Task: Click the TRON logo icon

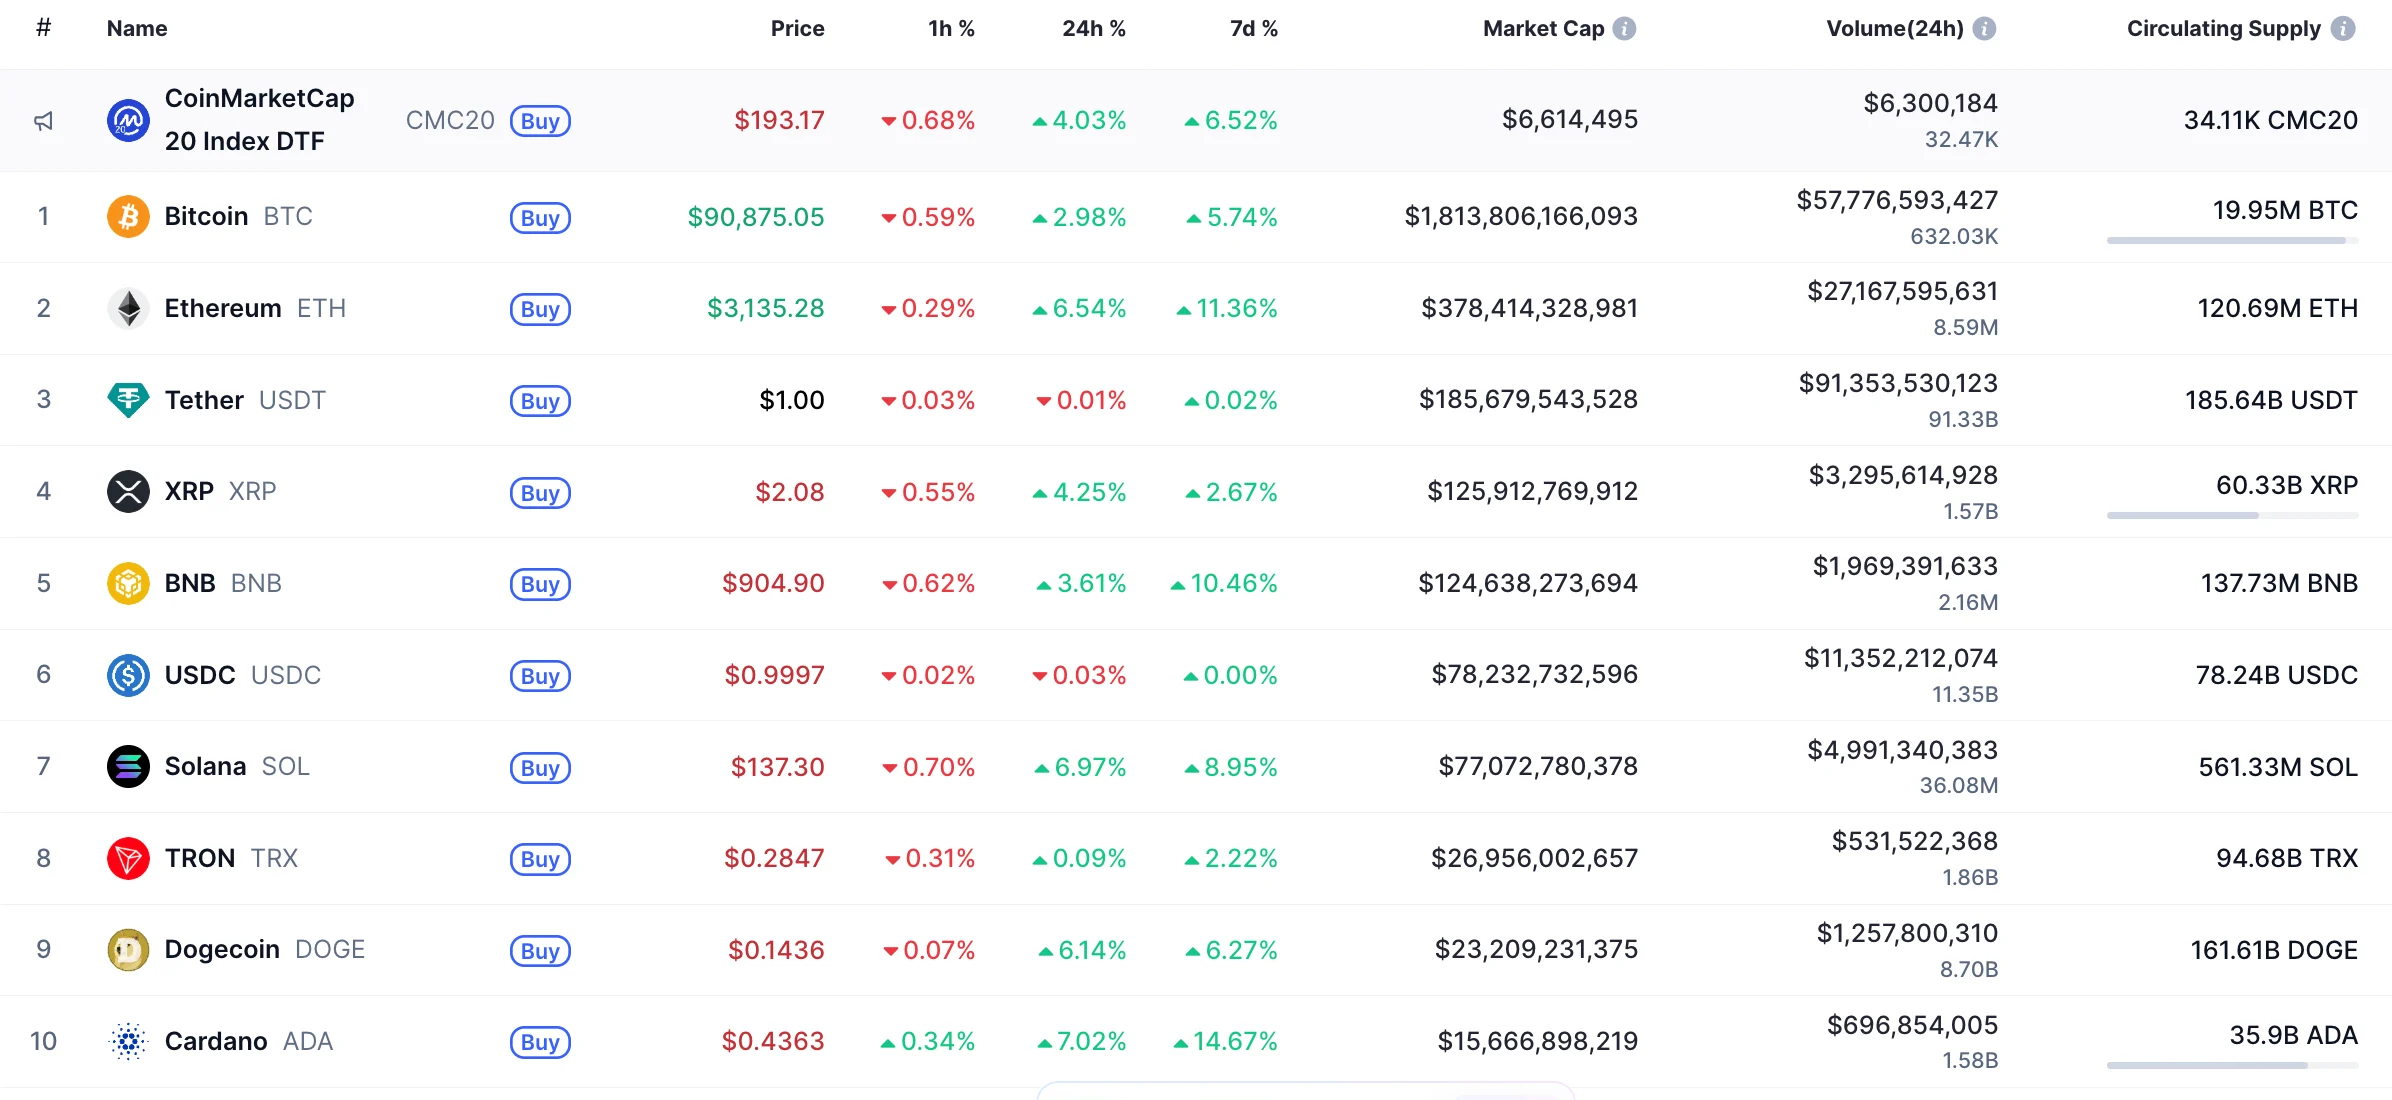Action: coord(128,858)
